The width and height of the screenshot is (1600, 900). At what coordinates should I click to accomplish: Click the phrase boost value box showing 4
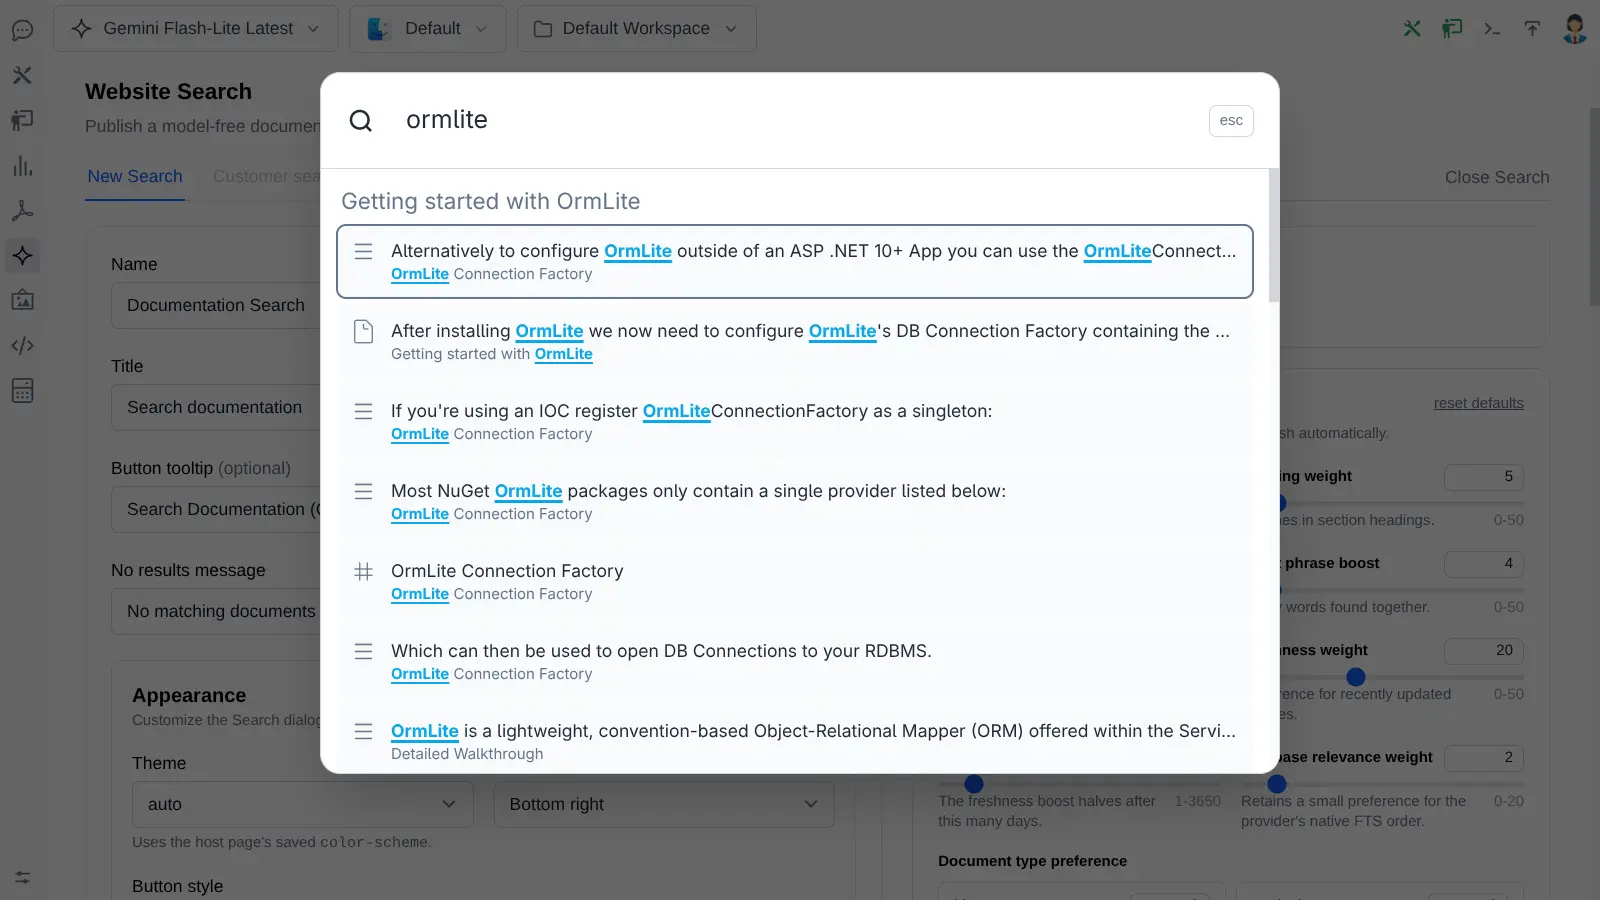pyautogui.click(x=1484, y=564)
